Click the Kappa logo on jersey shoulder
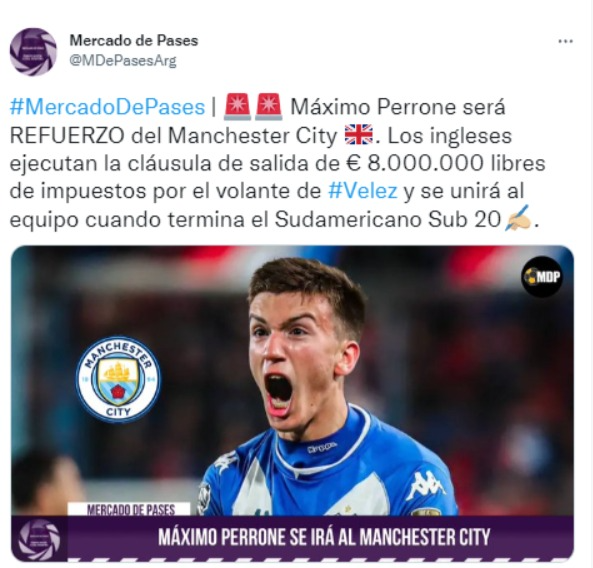The height and width of the screenshot is (568, 593). (427, 486)
